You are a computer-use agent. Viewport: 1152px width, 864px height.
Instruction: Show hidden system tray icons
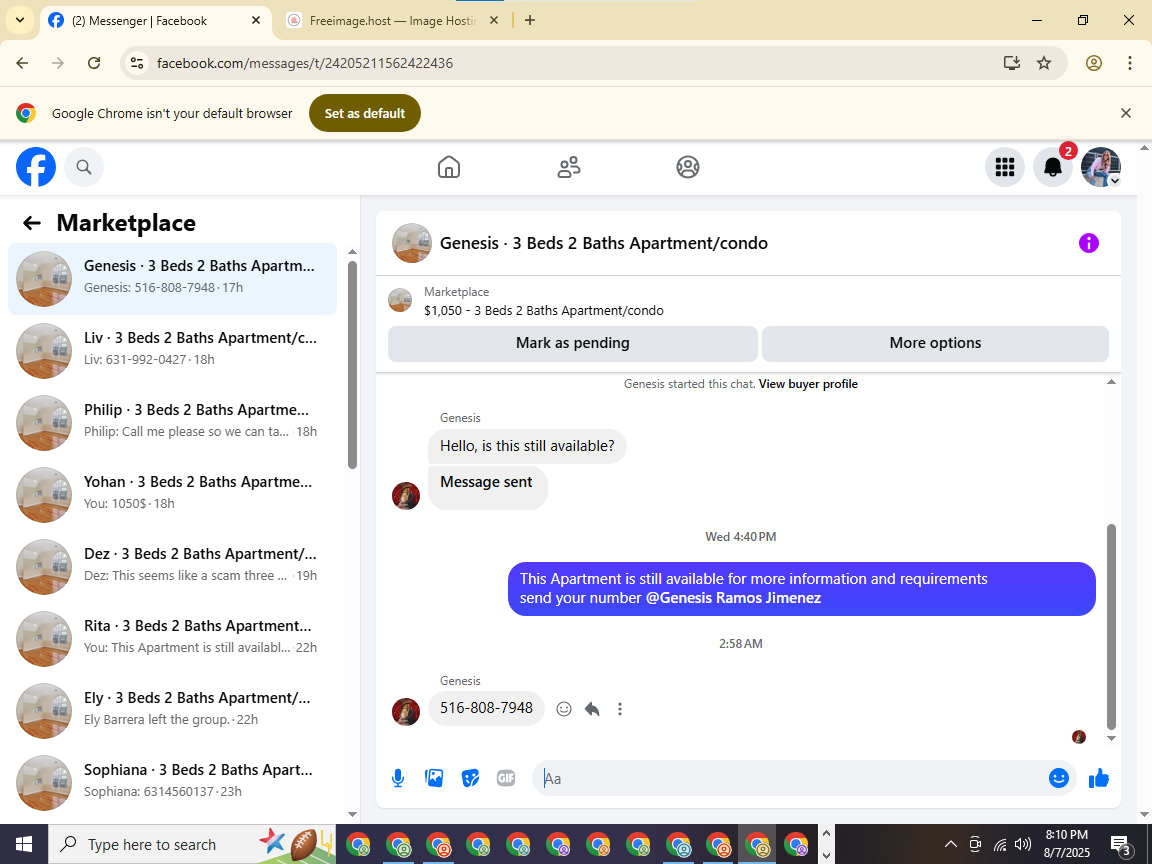click(x=951, y=844)
